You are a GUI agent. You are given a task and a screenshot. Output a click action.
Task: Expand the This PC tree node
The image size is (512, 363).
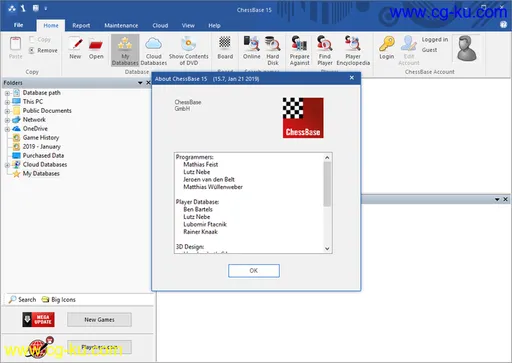[7, 102]
